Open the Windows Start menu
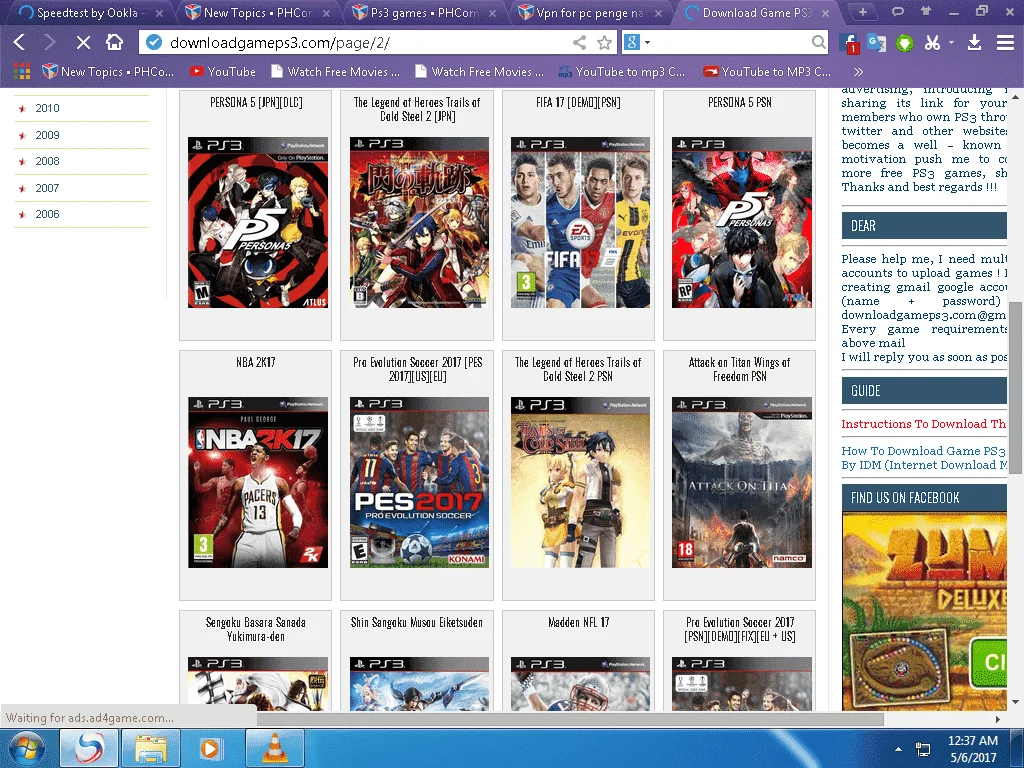The image size is (1024, 768). [x=25, y=748]
